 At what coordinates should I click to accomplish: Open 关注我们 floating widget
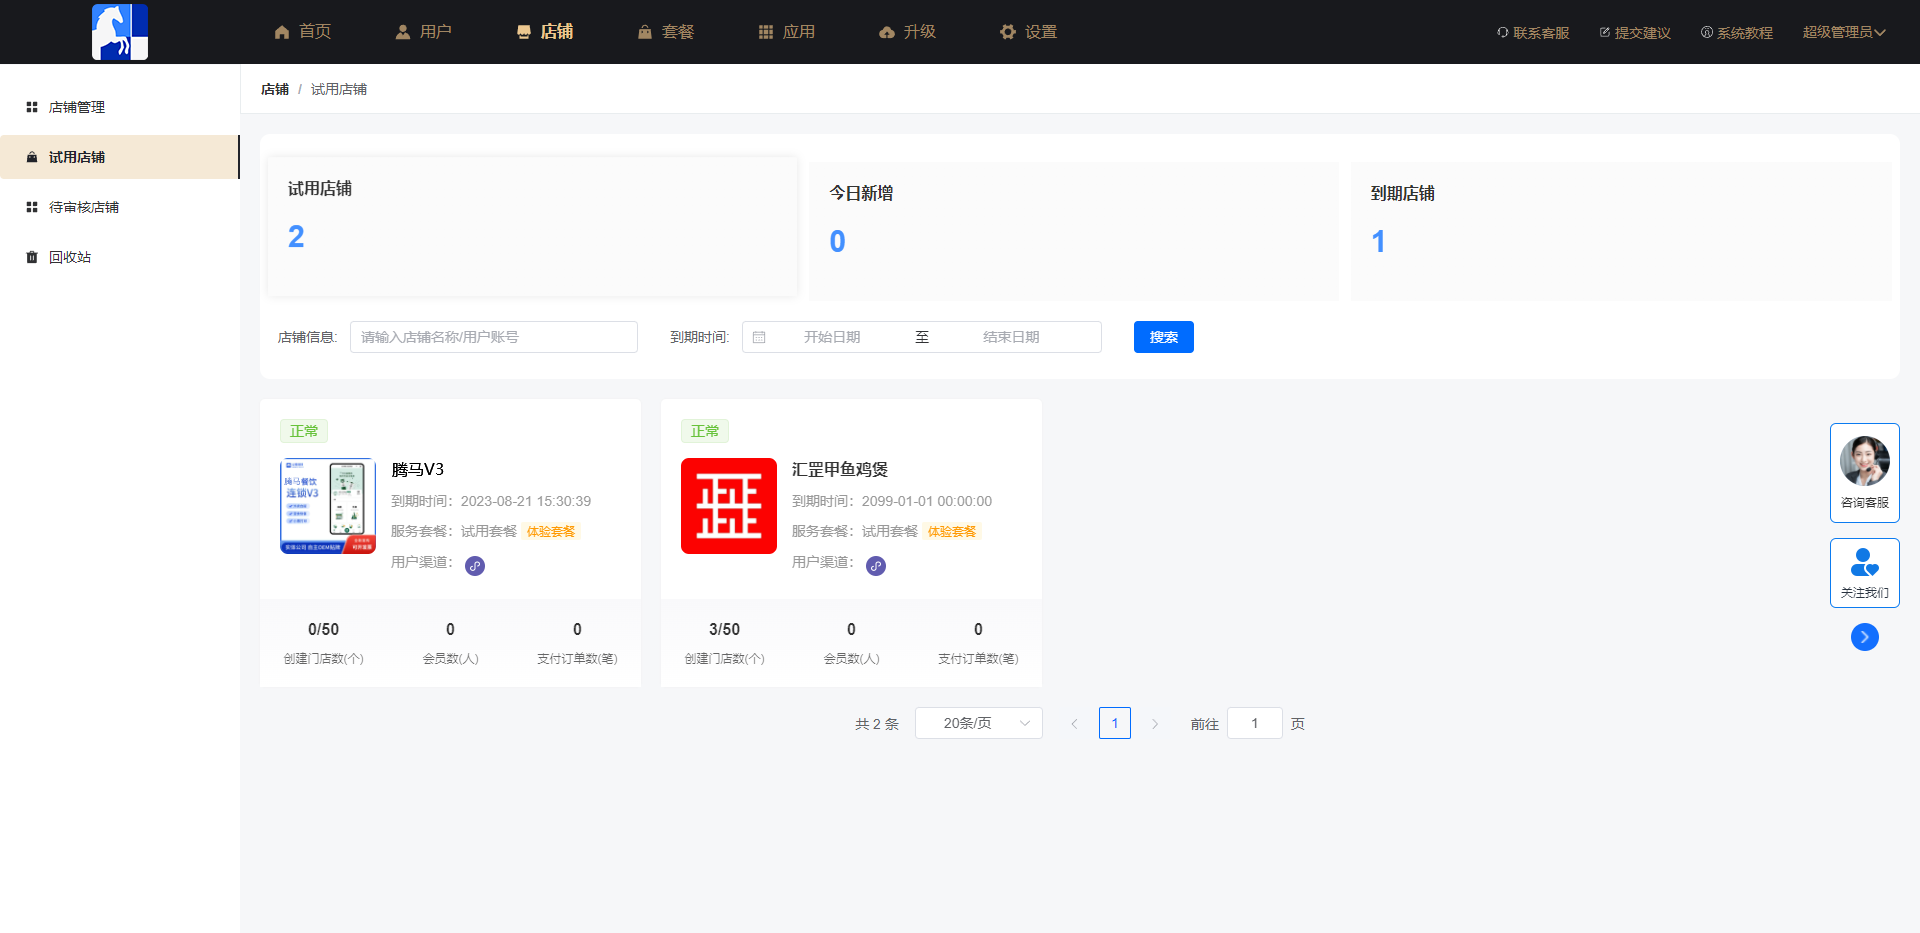coord(1865,573)
